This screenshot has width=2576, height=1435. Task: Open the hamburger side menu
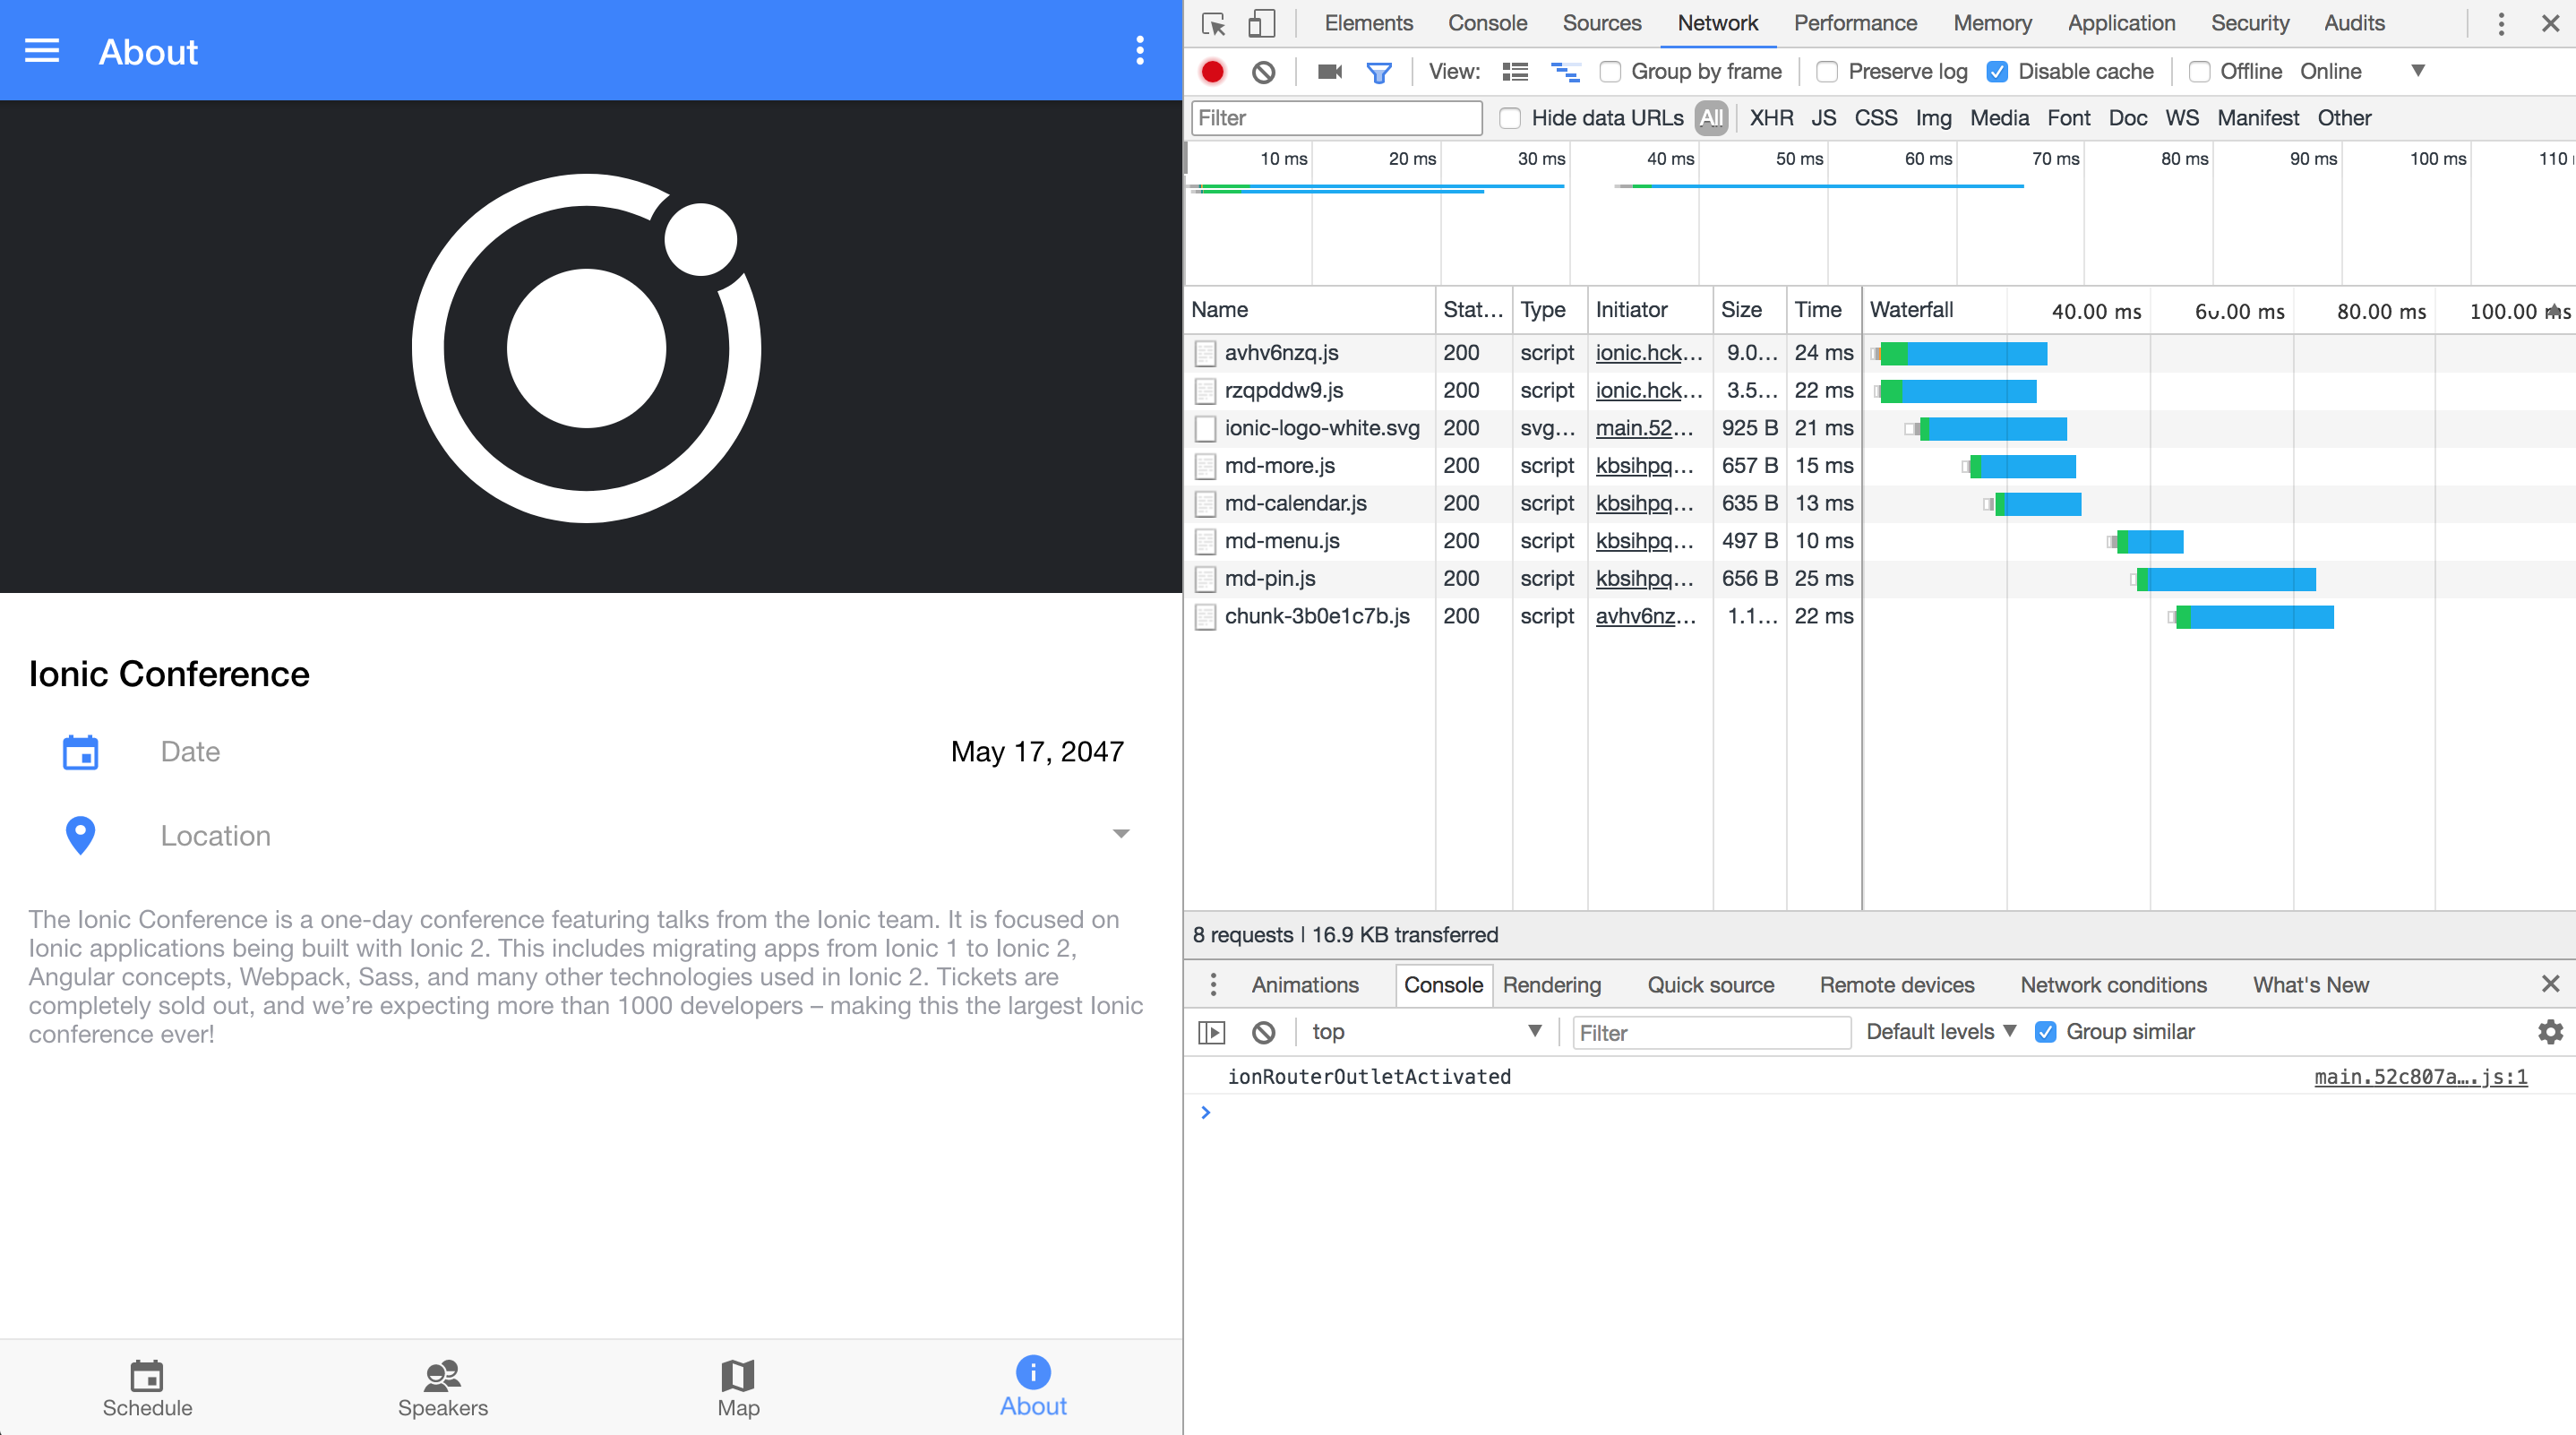42,51
